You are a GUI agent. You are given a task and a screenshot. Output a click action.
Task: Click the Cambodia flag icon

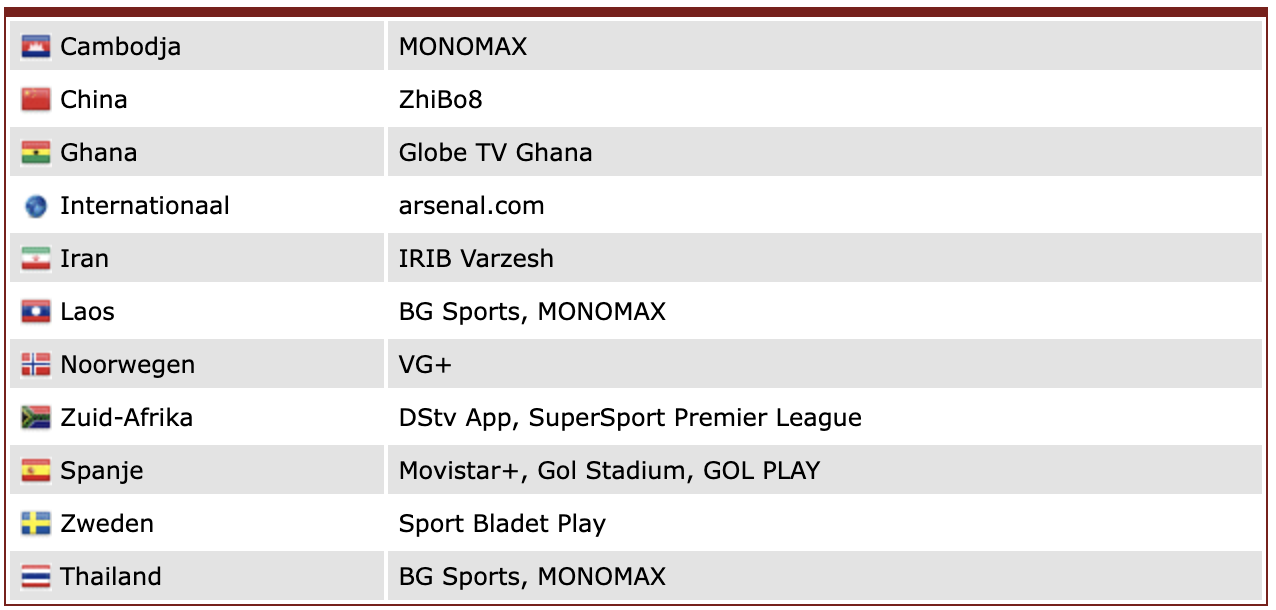pyautogui.click(x=36, y=47)
